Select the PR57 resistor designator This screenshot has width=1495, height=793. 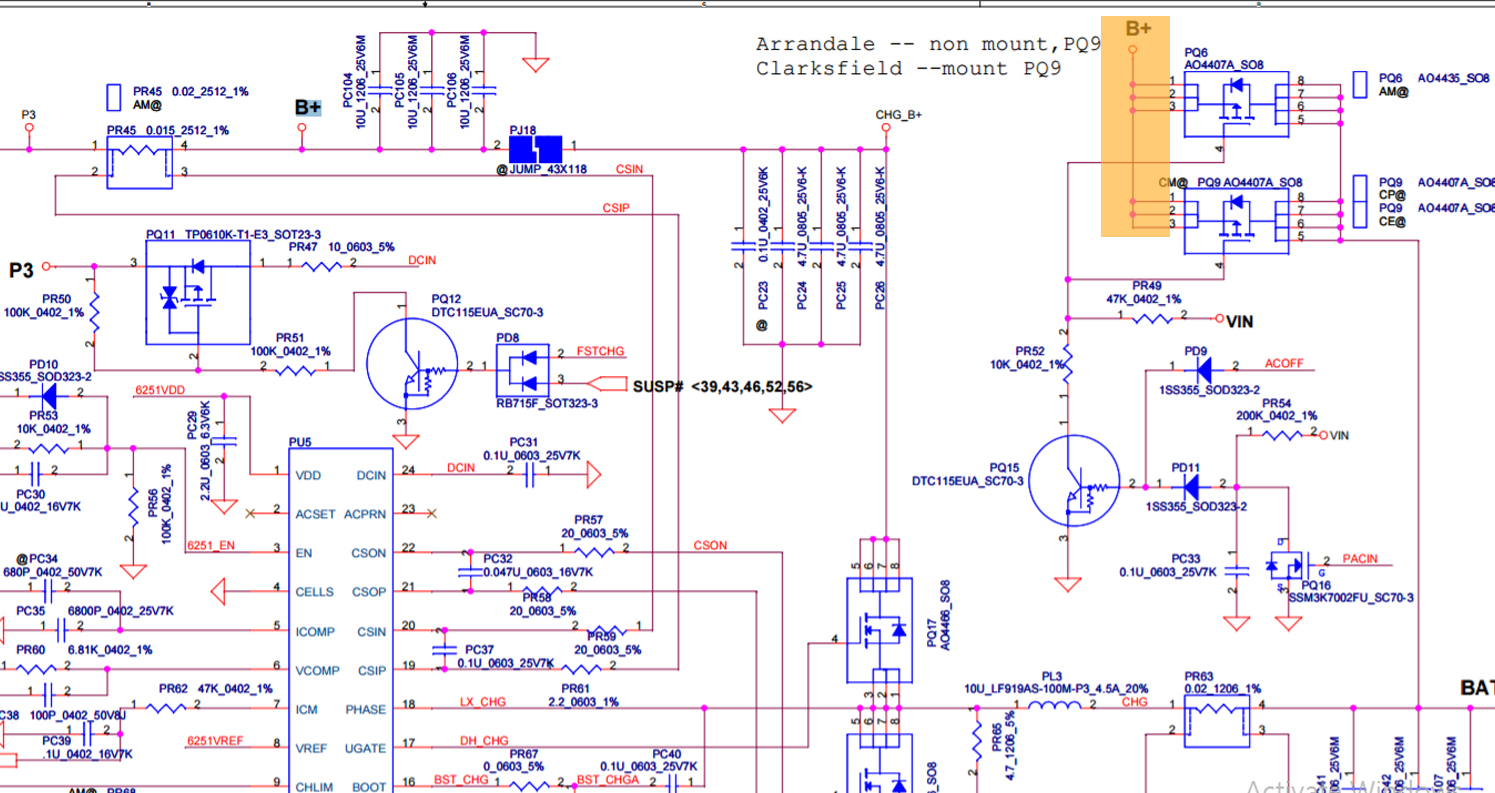[x=589, y=520]
